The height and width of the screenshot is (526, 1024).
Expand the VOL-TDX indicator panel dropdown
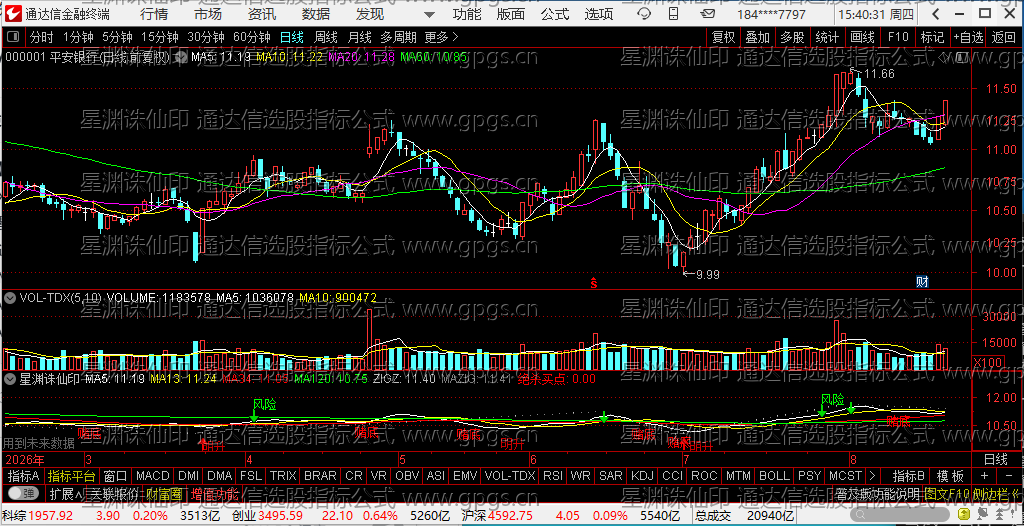coord(10,298)
